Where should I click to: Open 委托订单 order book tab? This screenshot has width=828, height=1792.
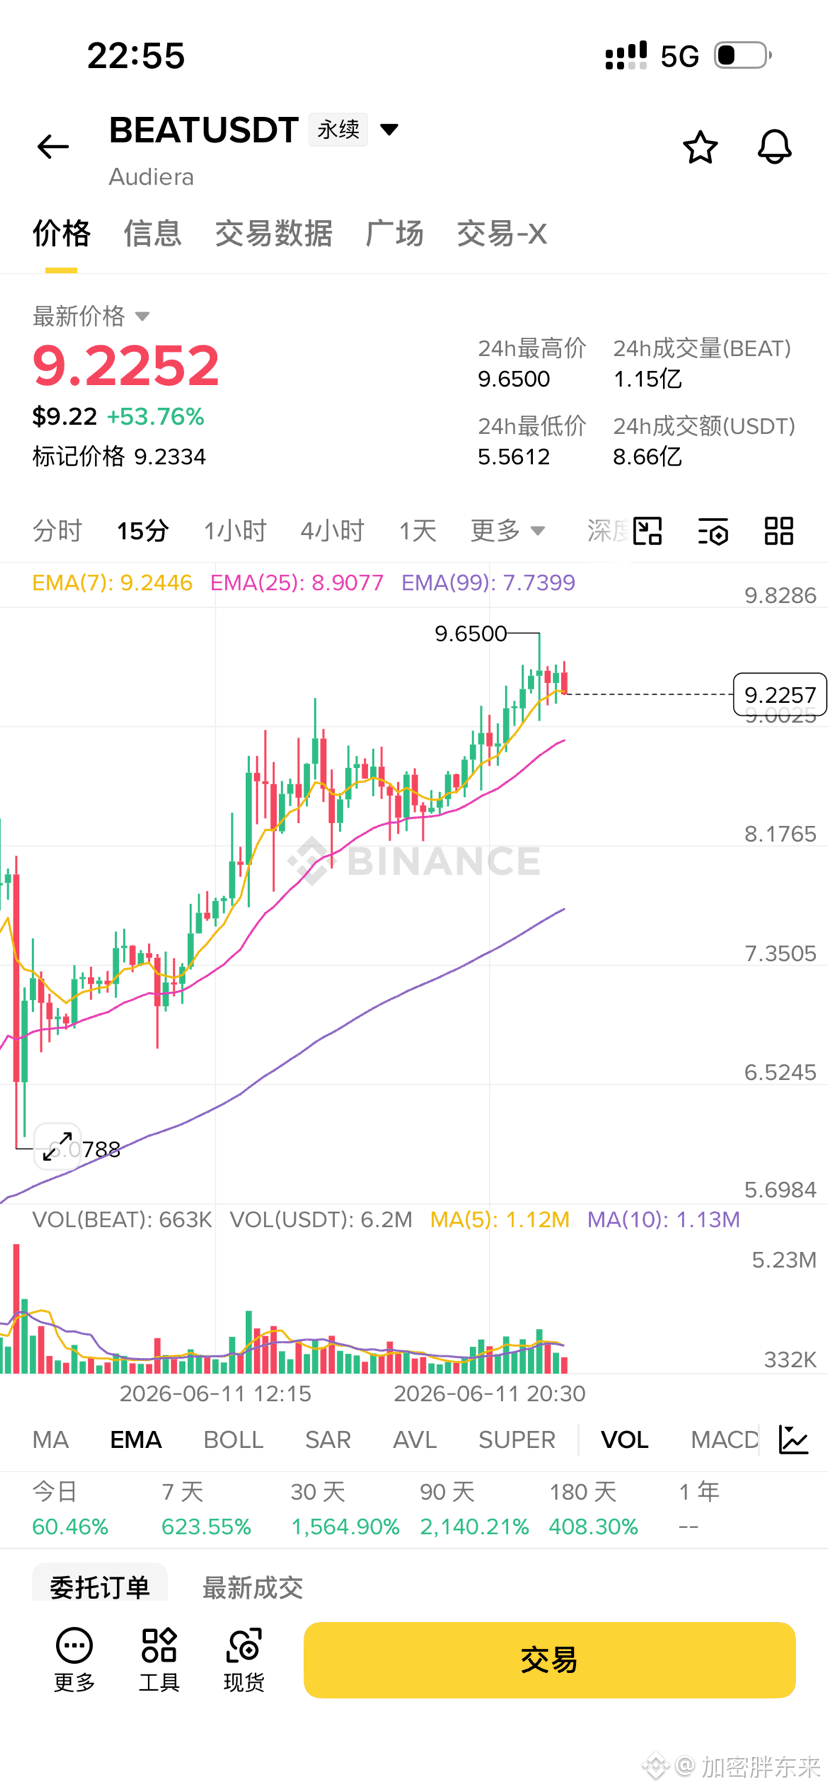(x=100, y=1586)
